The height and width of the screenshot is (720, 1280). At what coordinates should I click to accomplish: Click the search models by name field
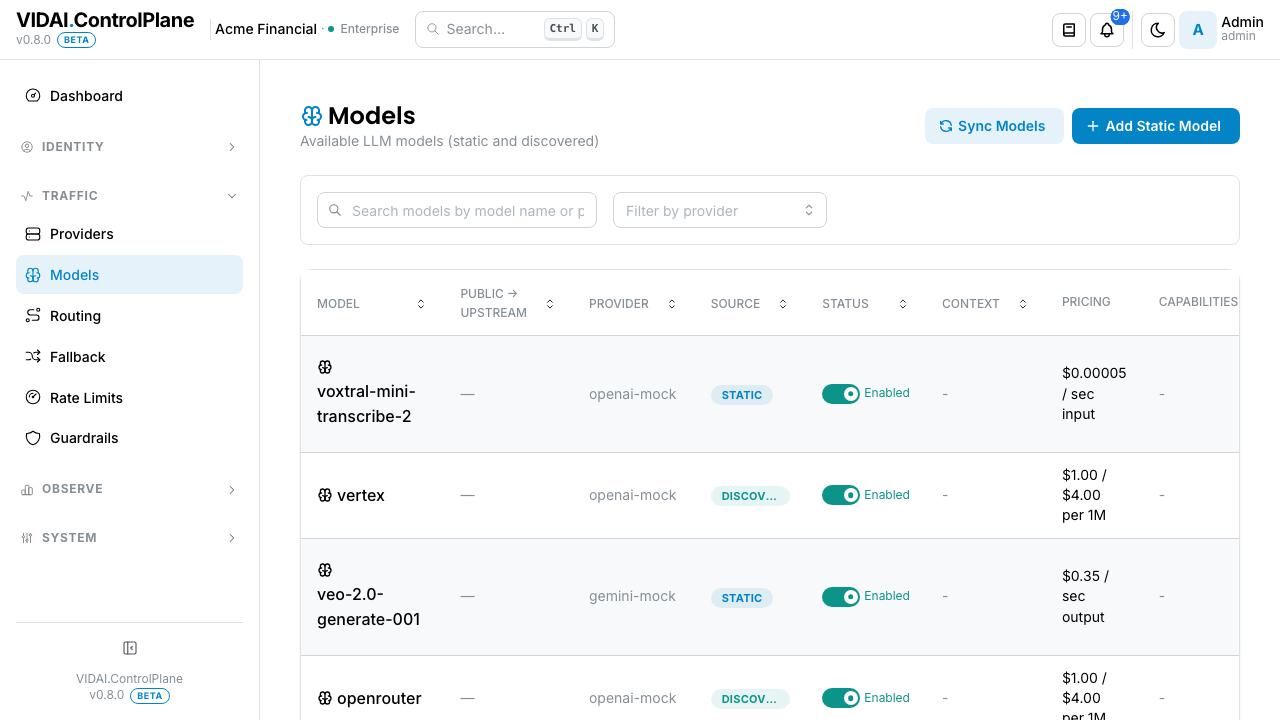[457, 210]
